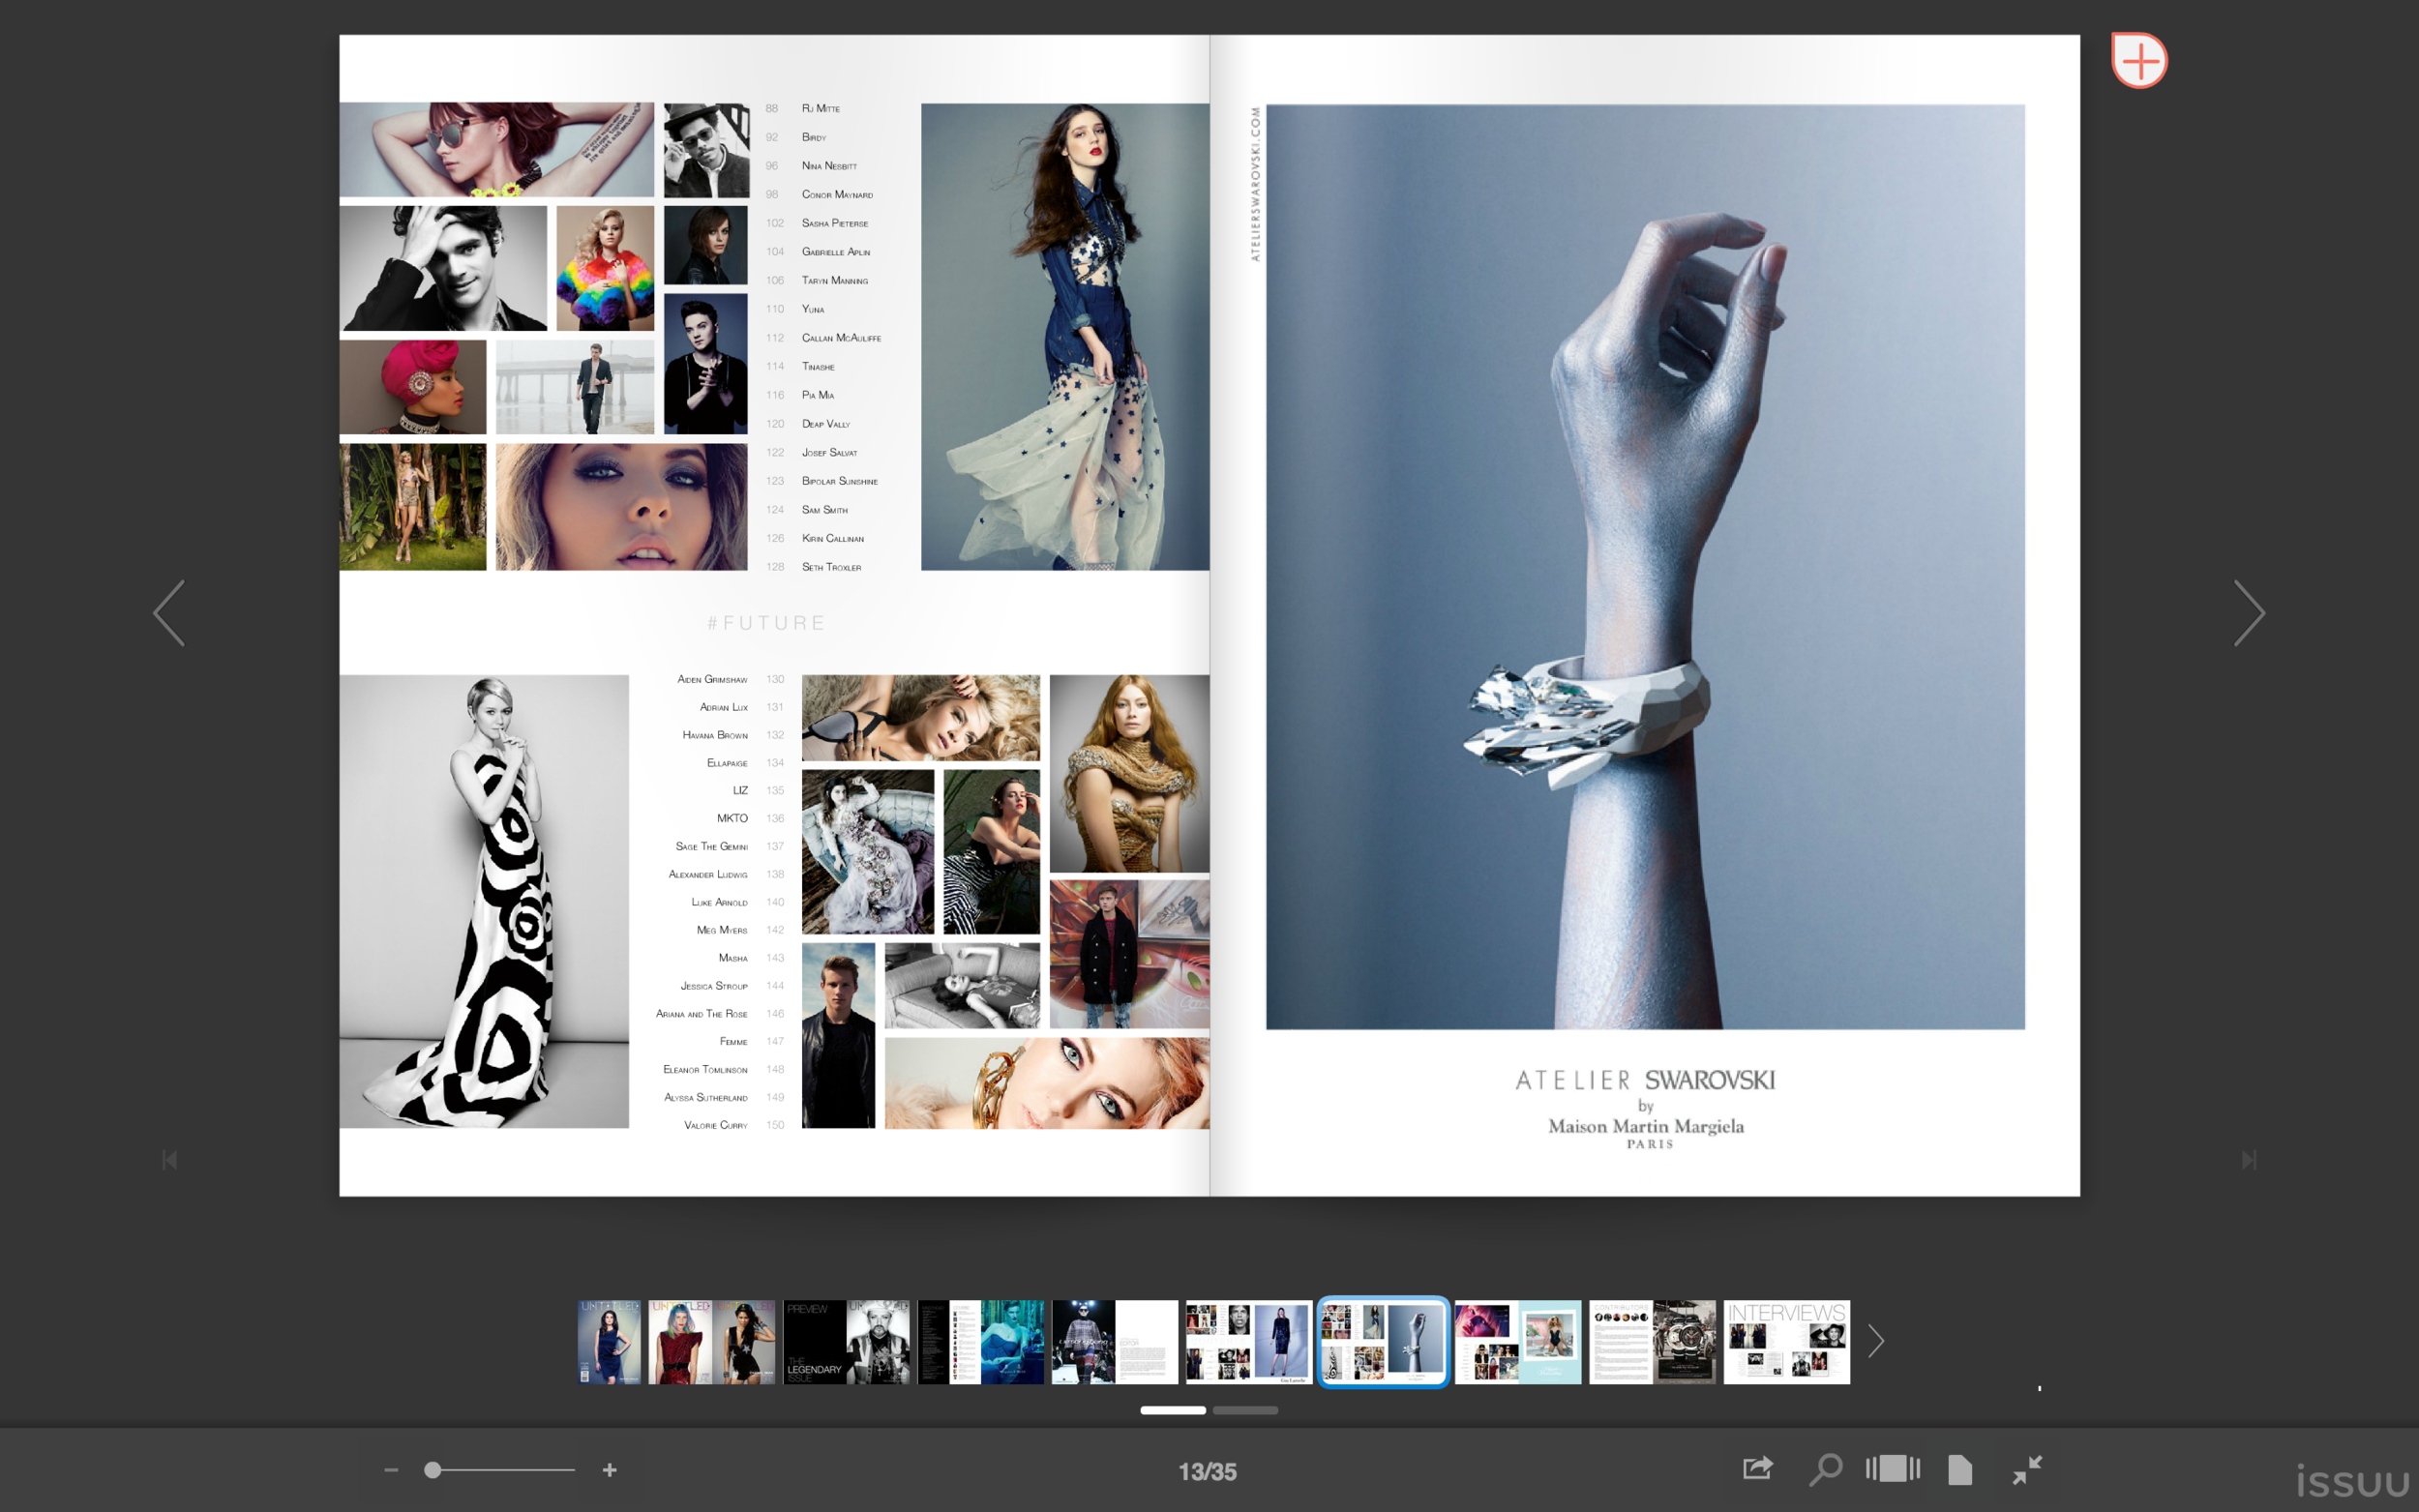
Task: Click the model in blue star dress photo
Action: 1065,337
